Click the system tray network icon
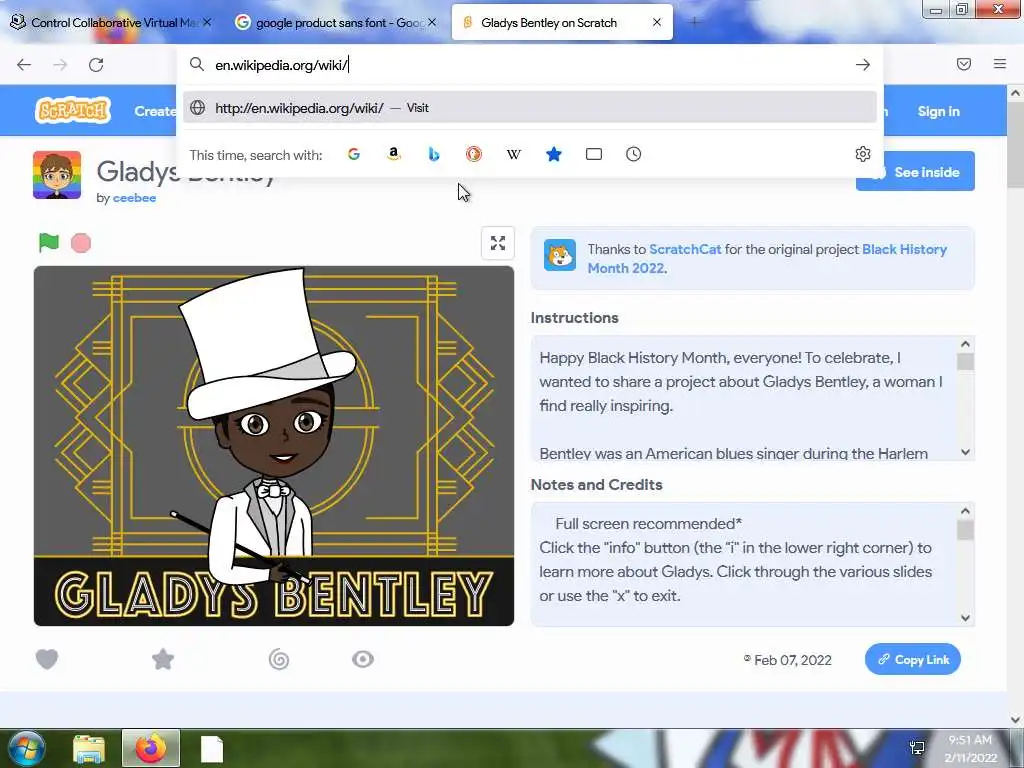This screenshot has height=768, width=1024. [918, 748]
